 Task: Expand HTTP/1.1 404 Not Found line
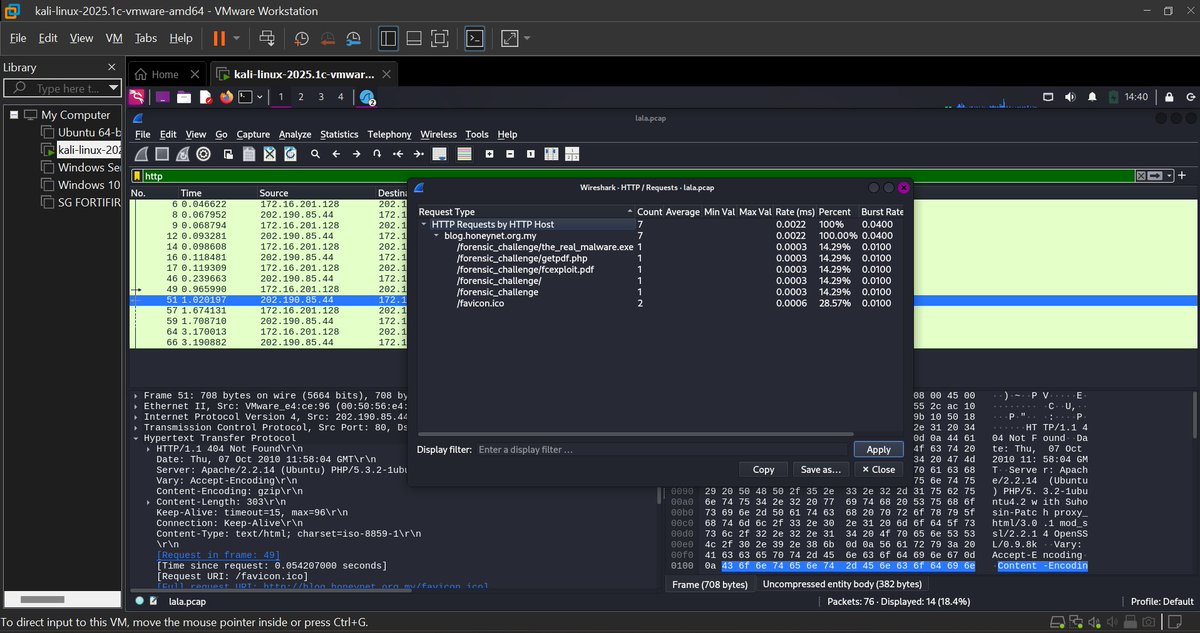point(150,449)
